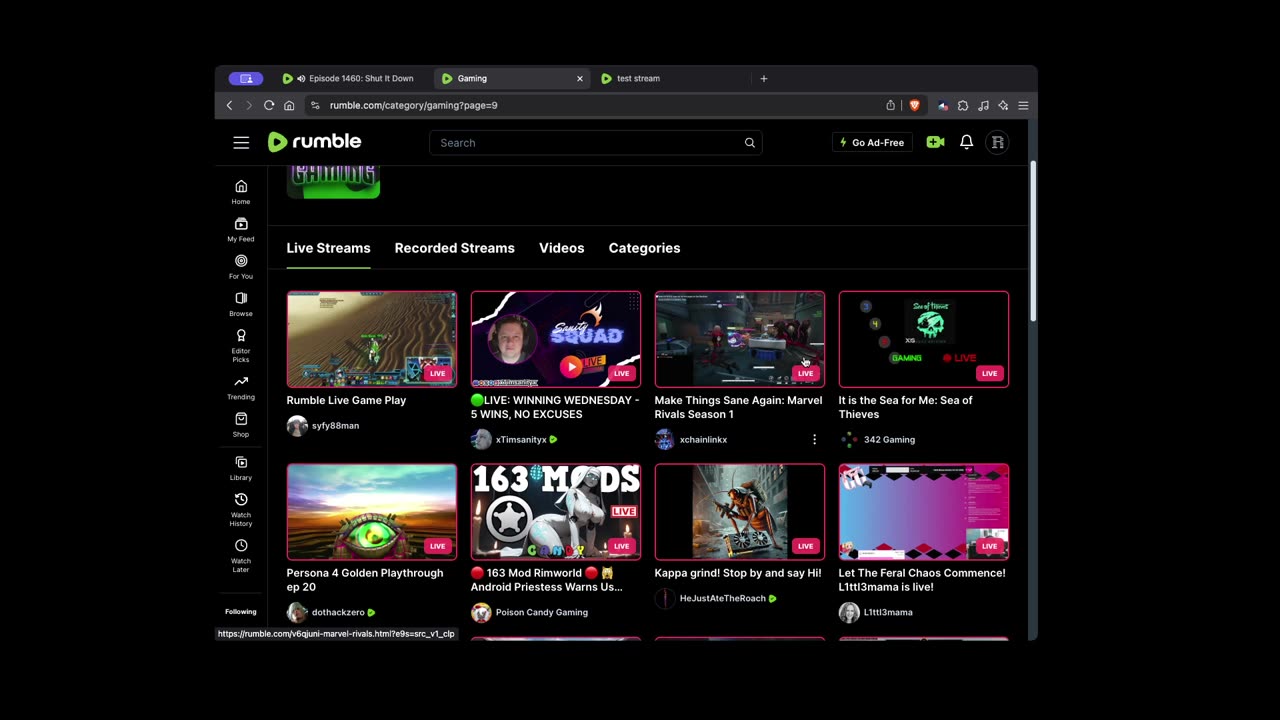Open xTimsanityx channel link
Screen dimensions: 1280x720
tap(521, 439)
